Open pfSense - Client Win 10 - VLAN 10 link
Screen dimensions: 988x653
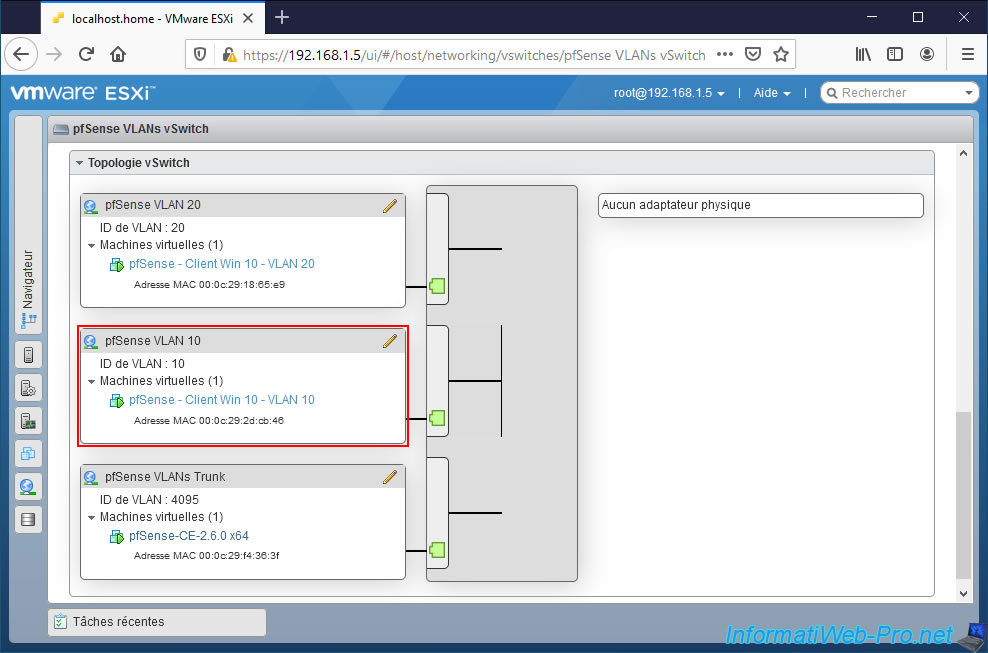click(x=222, y=400)
